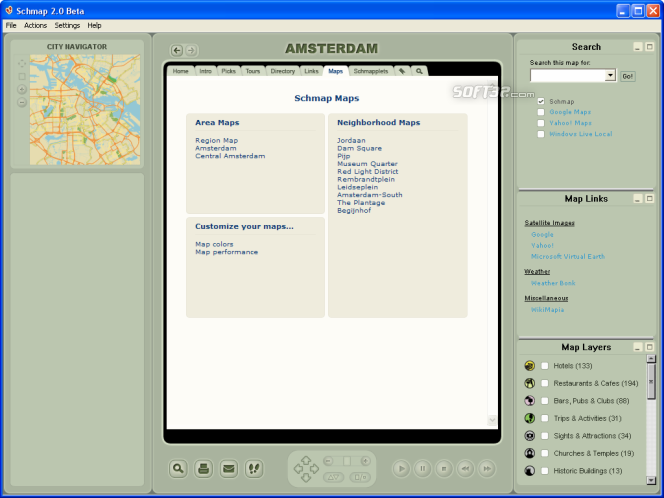Screen dimensions: 664x498
Task: Switch to the Directory tab
Action: tap(282, 71)
